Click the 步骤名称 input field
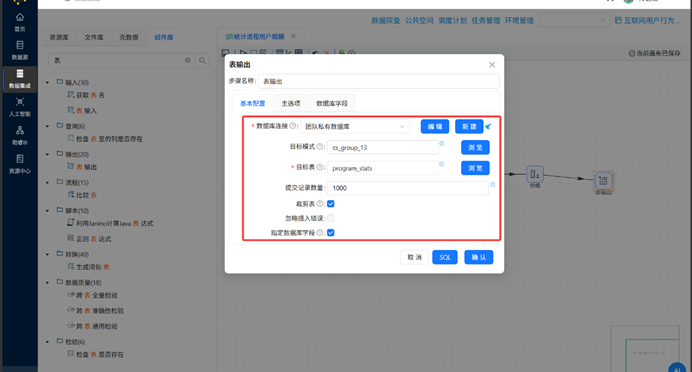This screenshot has height=372, width=692. (379, 81)
